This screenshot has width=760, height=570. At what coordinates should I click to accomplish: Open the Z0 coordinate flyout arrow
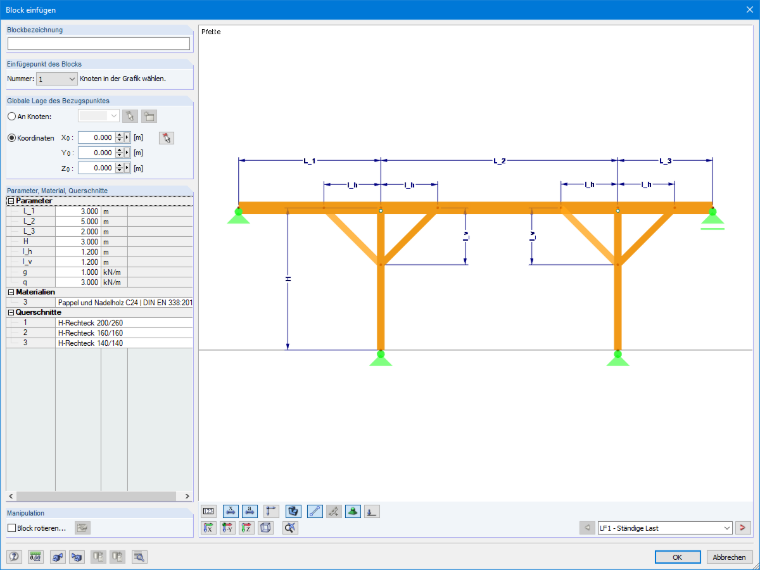pos(127,168)
